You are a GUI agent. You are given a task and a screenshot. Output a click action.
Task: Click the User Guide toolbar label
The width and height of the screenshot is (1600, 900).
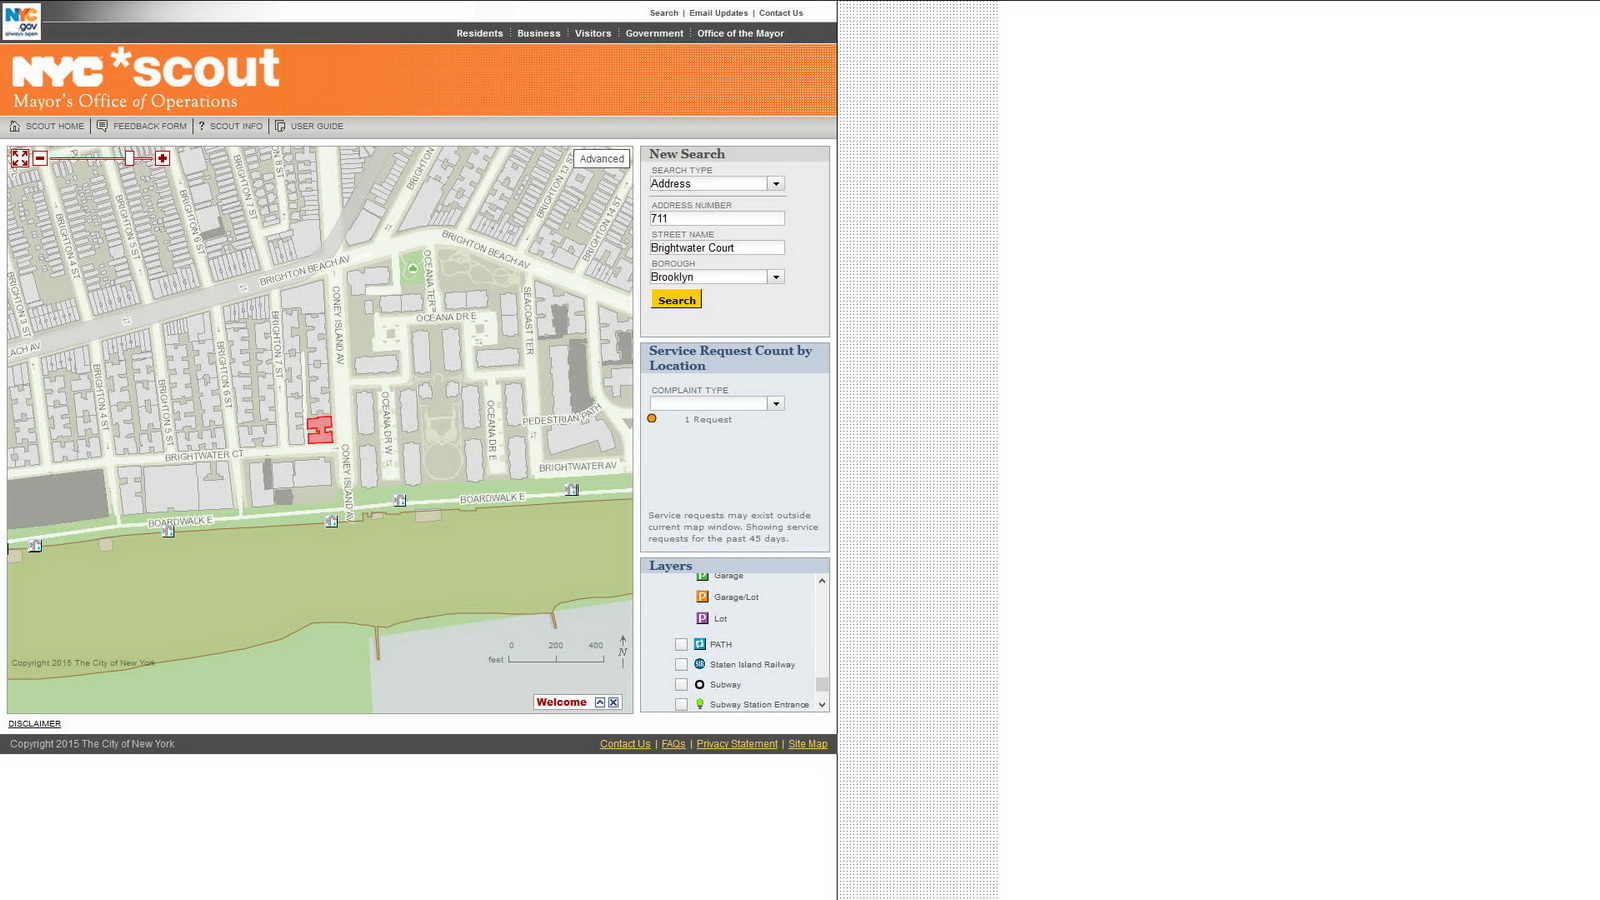point(317,126)
